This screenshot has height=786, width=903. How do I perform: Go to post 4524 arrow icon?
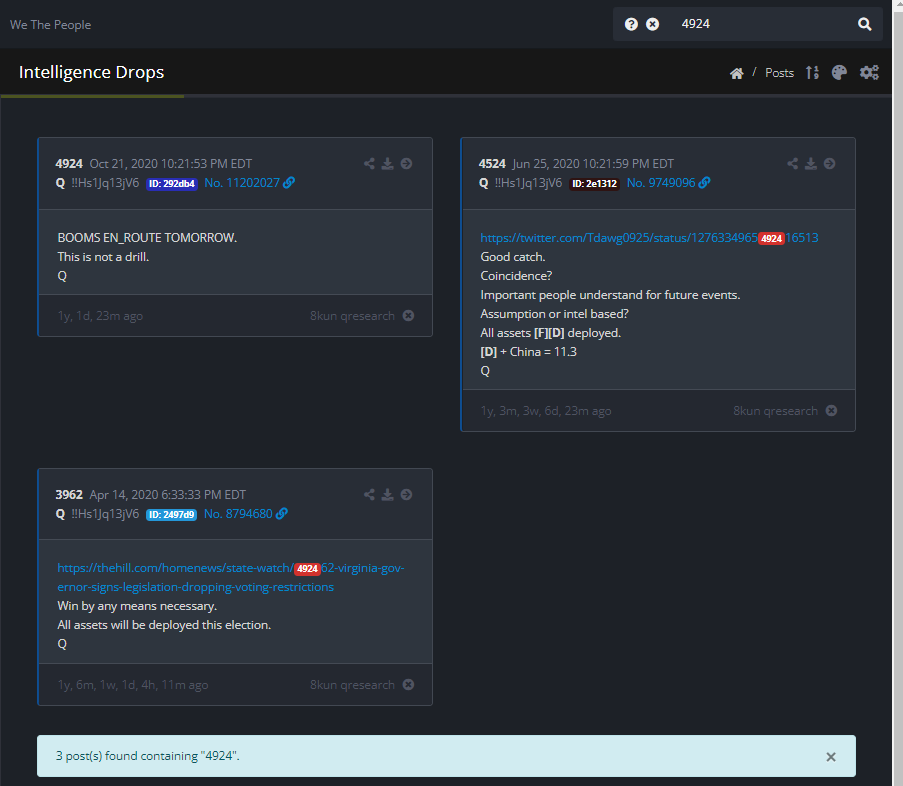point(830,164)
